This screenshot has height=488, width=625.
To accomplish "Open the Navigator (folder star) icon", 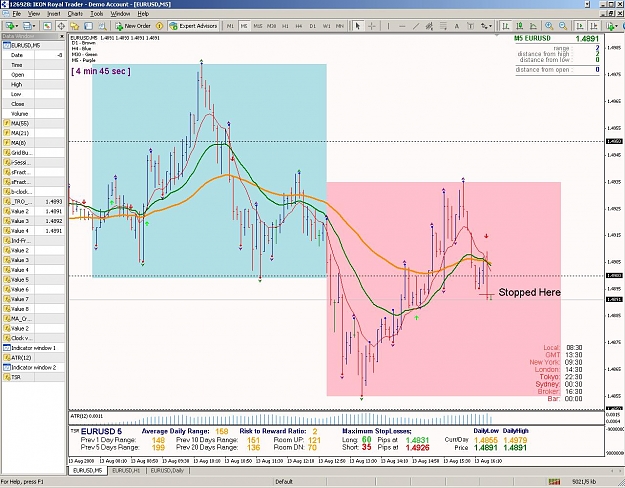I will coord(75,26).
